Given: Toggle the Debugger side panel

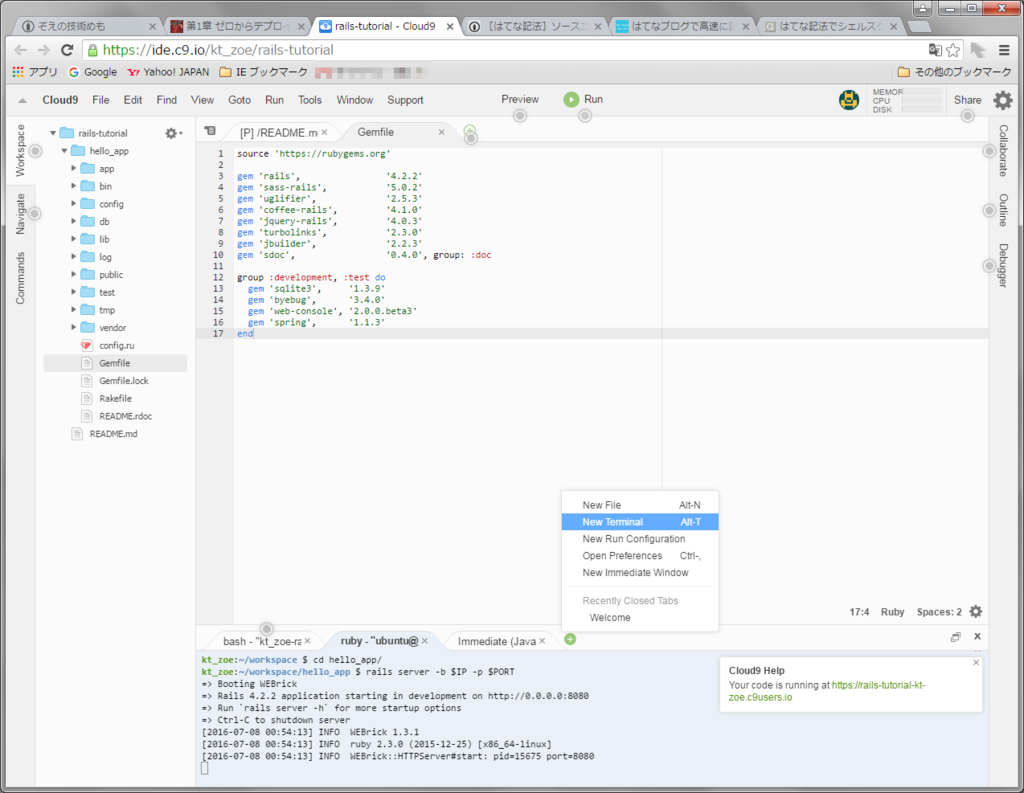Looking at the screenshot, I should (x=1003, y=266).
